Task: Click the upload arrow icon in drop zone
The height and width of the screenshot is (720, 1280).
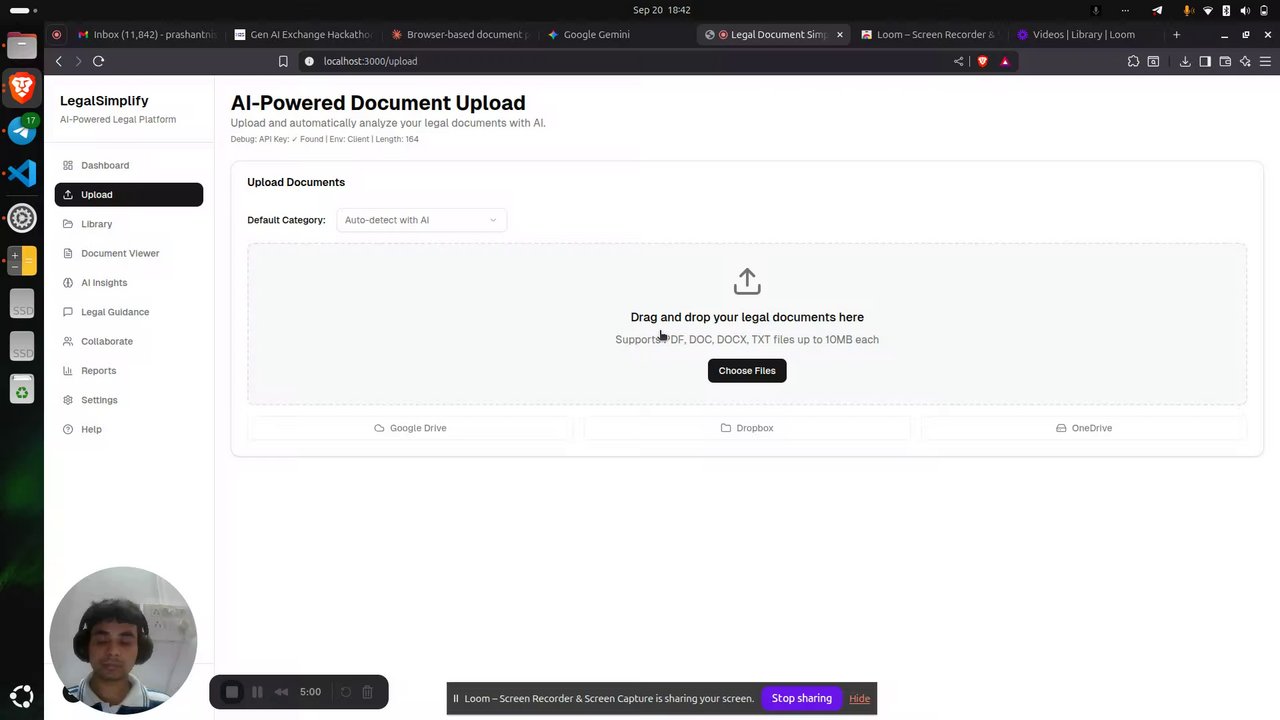Action: (x=747, y=281)
